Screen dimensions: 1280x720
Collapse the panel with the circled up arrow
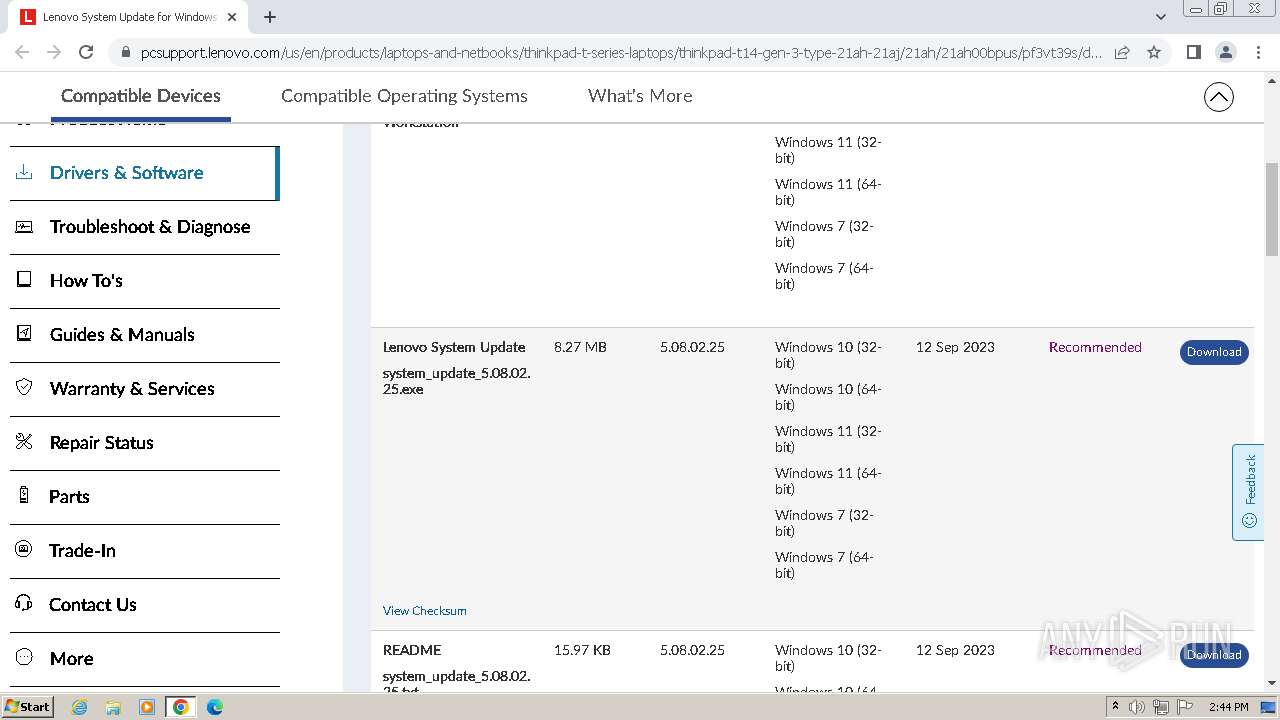point(1218,97)
